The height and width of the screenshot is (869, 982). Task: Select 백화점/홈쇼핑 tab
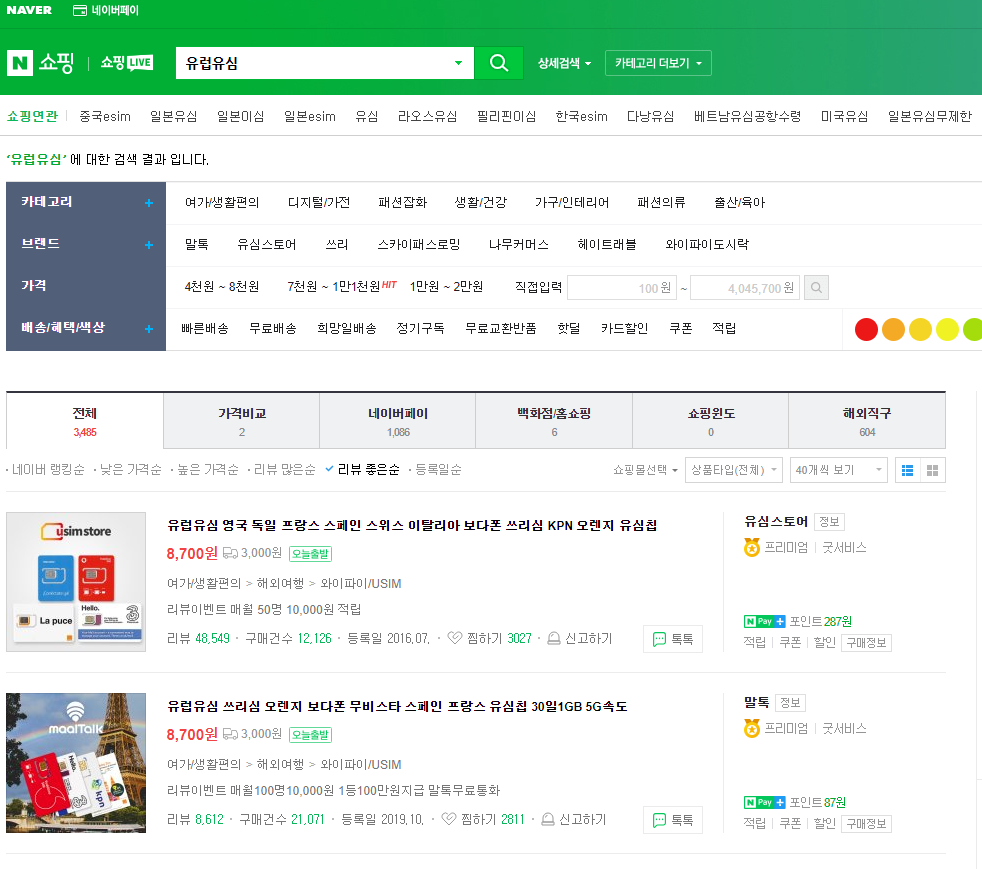pos(554,421)
